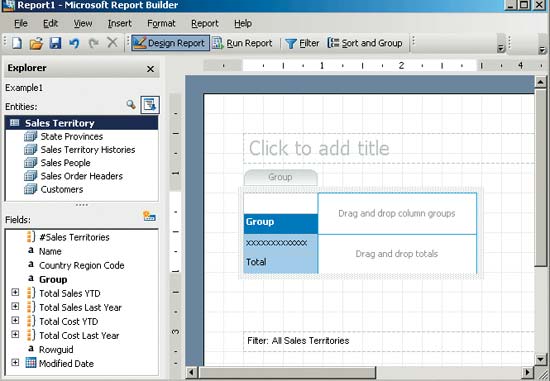Screen dimensions: 550x381
Task: Expand the Total Cost YTD field
Action: point(15,320)
